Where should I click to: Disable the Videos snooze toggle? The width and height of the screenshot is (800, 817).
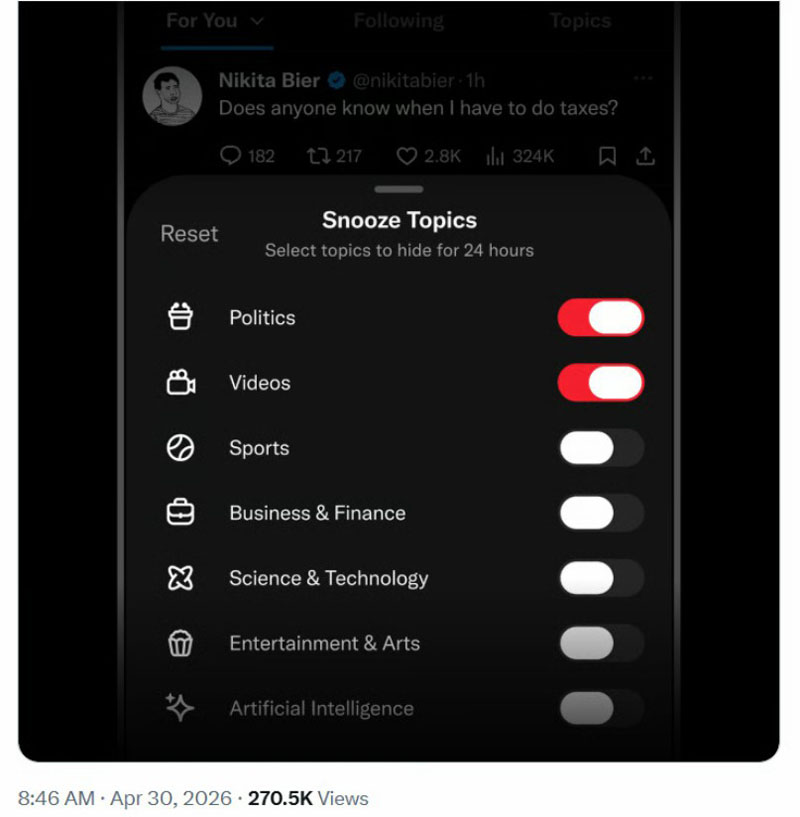coord(600,383)
